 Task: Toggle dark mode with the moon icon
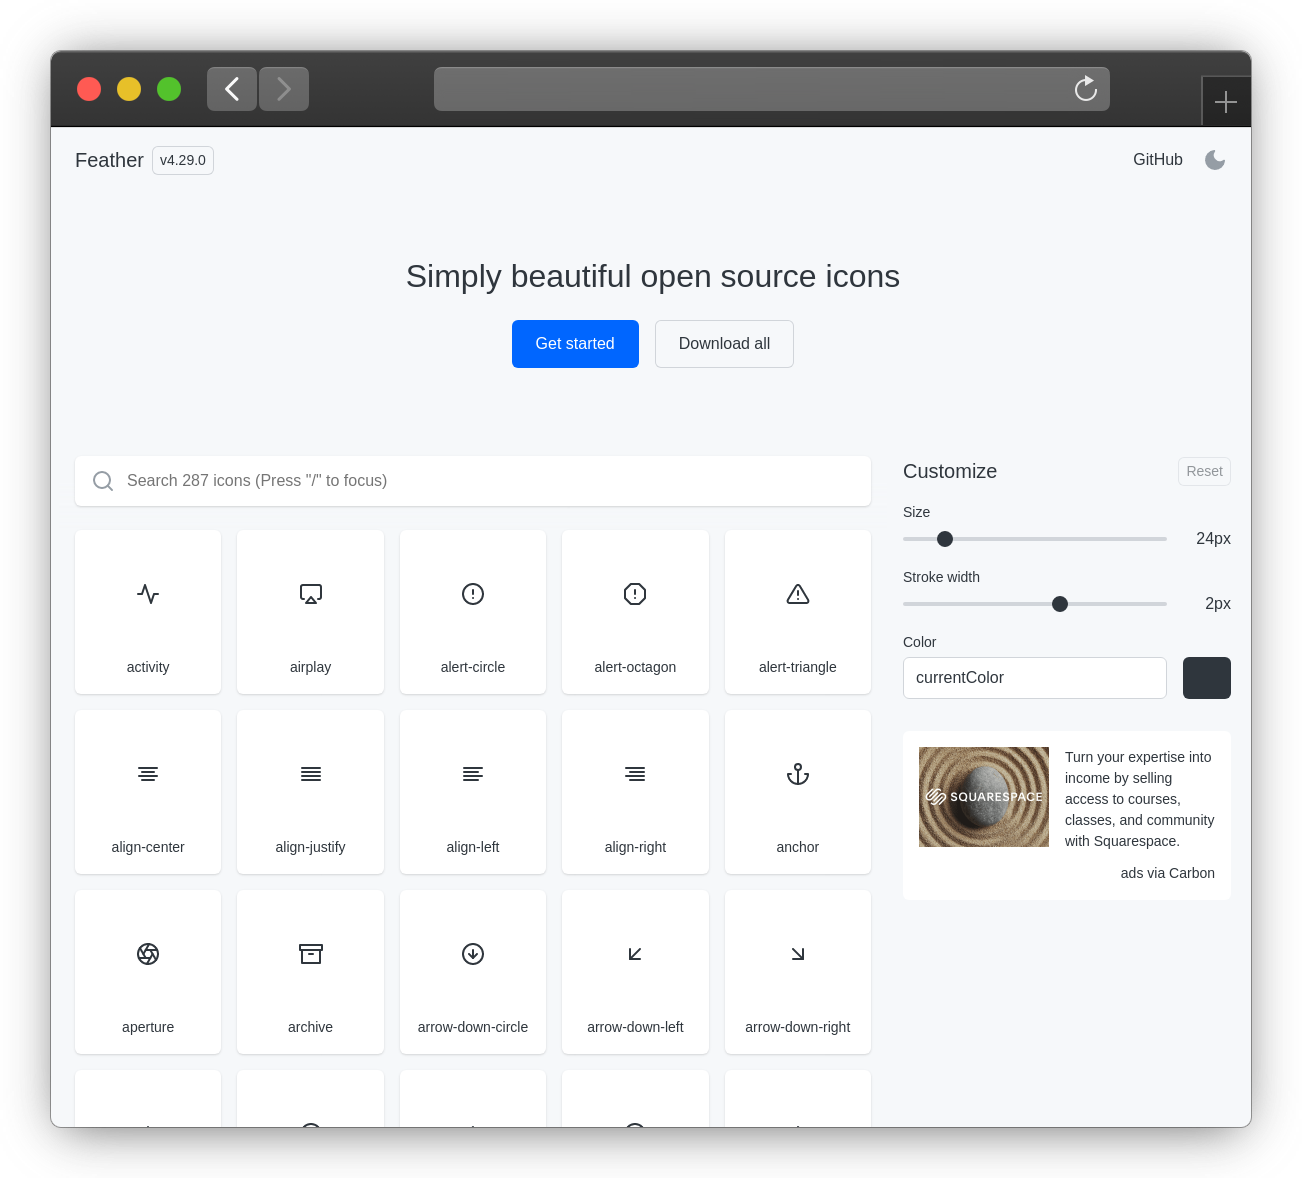1215,160
